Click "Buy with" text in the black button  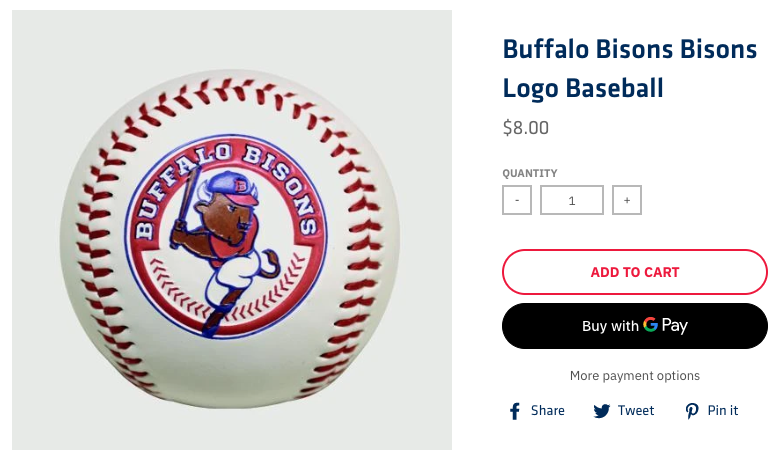[x=610, y=326]
